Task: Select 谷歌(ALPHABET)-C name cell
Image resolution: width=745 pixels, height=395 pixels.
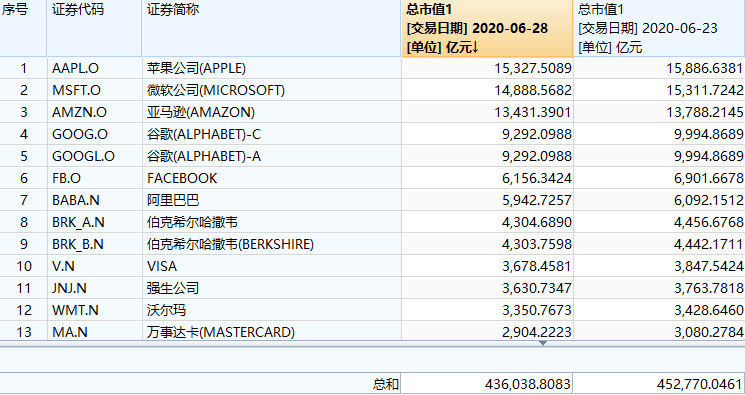Action: 271,134
